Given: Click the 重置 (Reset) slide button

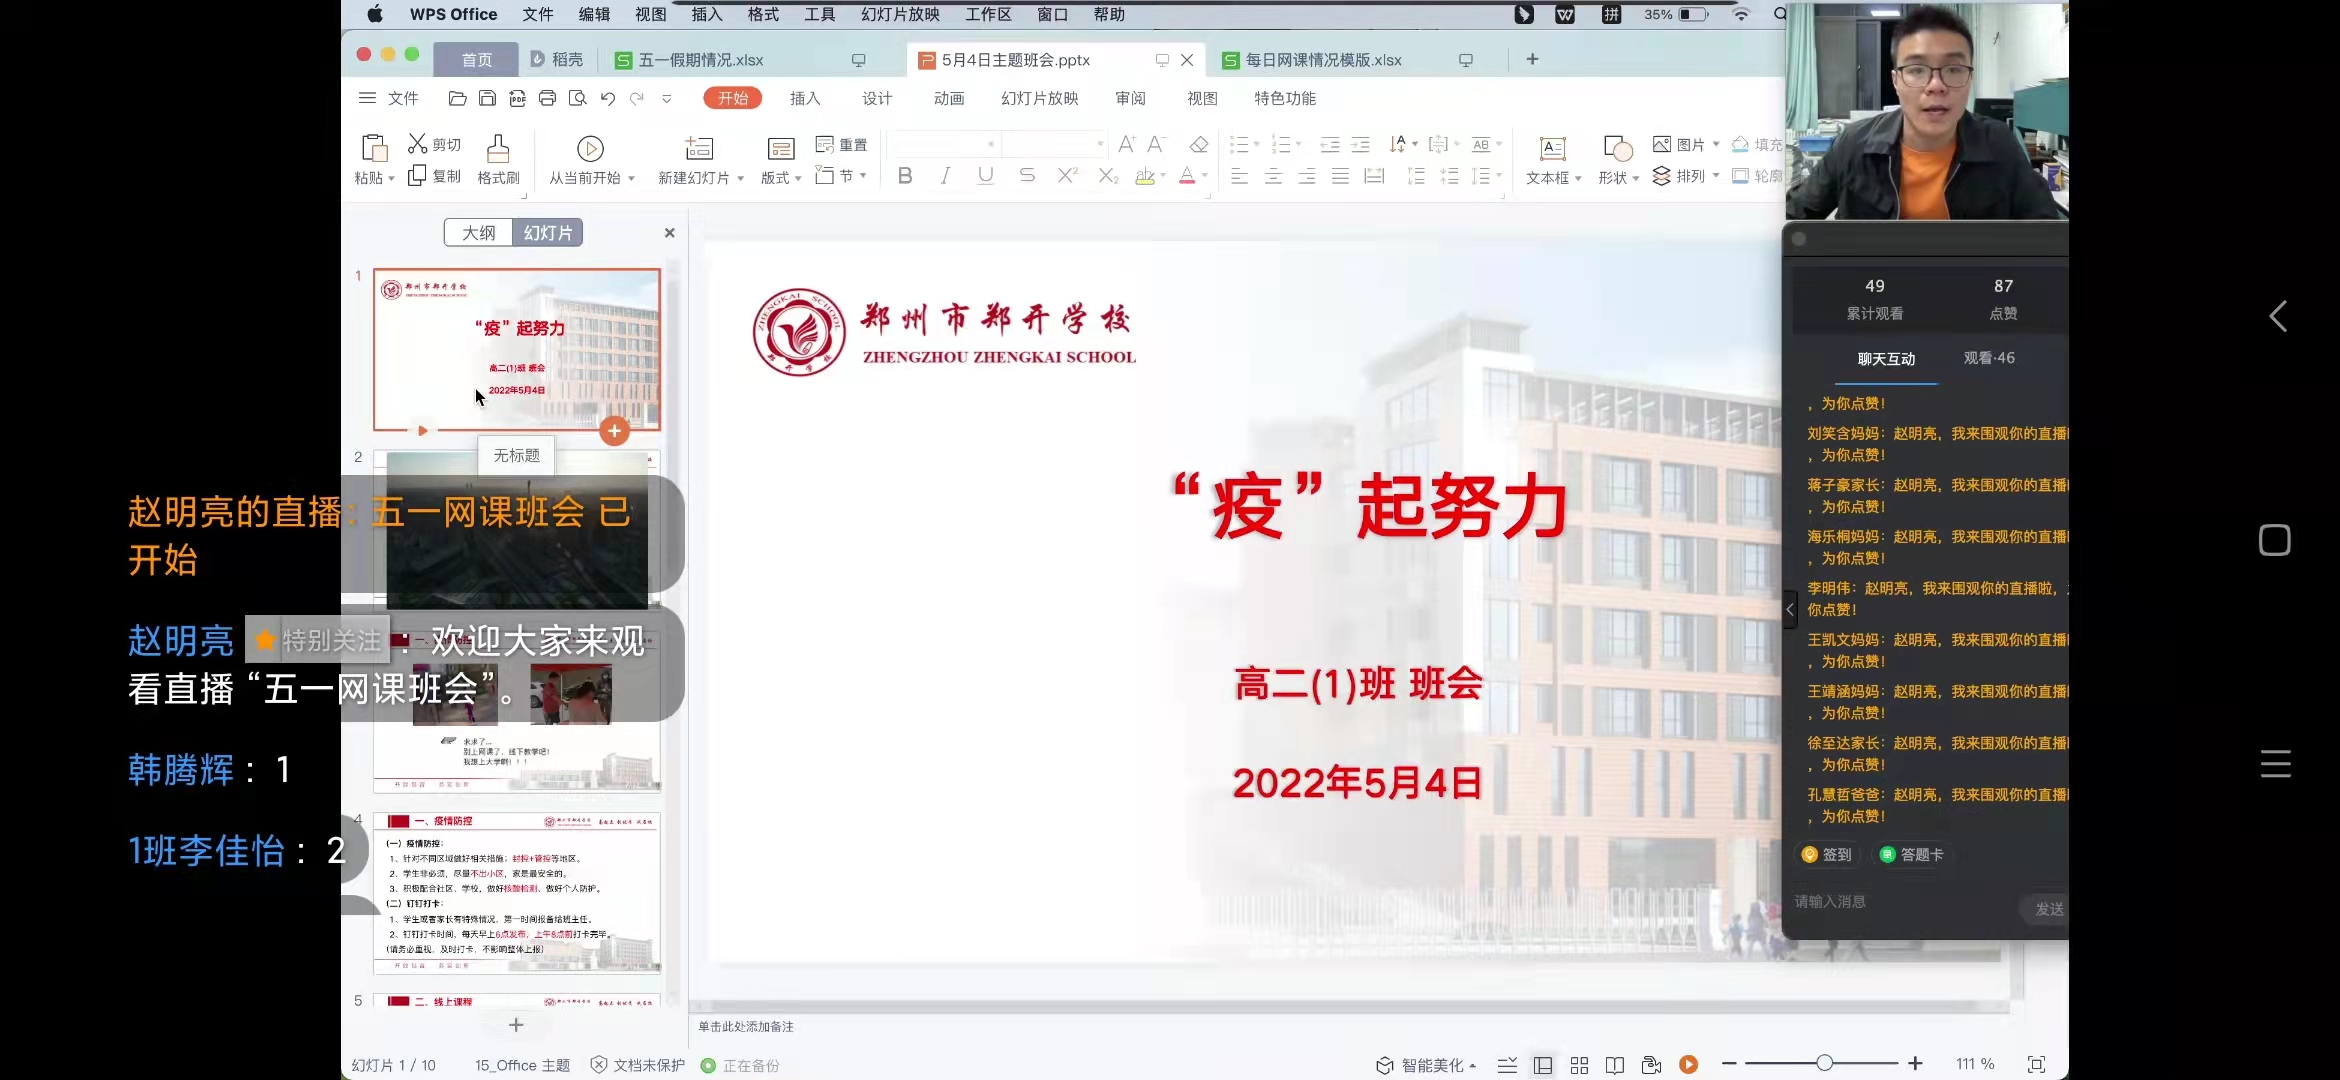Looking at the screenshot, I should 841,144.
